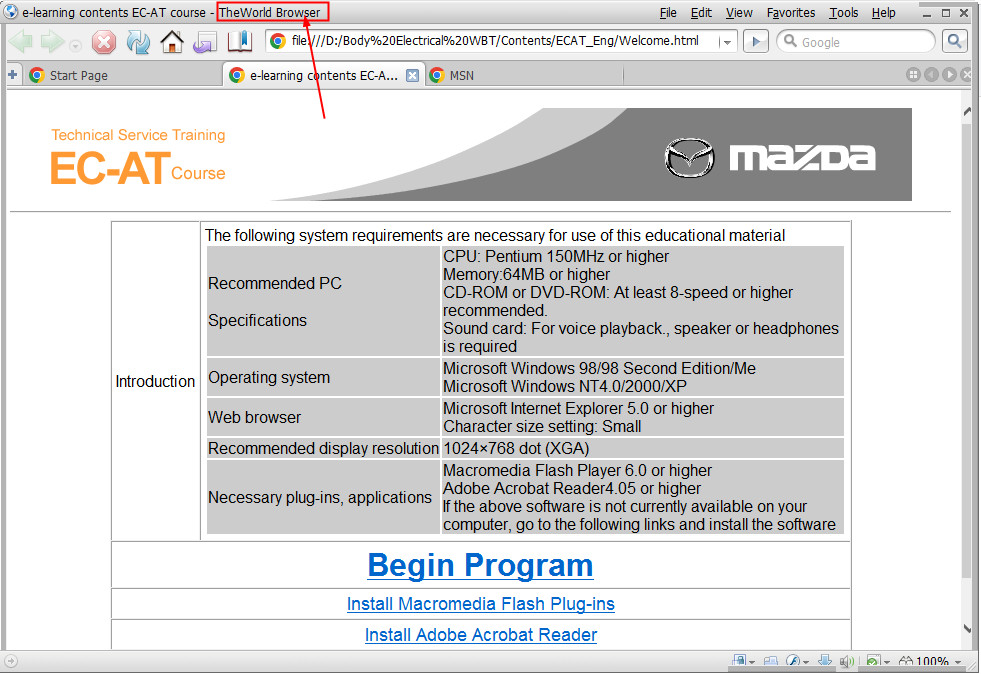Click the page scrollbar down arrow
The height and width of the screenshot is (674, 981).
click(967, 629)
